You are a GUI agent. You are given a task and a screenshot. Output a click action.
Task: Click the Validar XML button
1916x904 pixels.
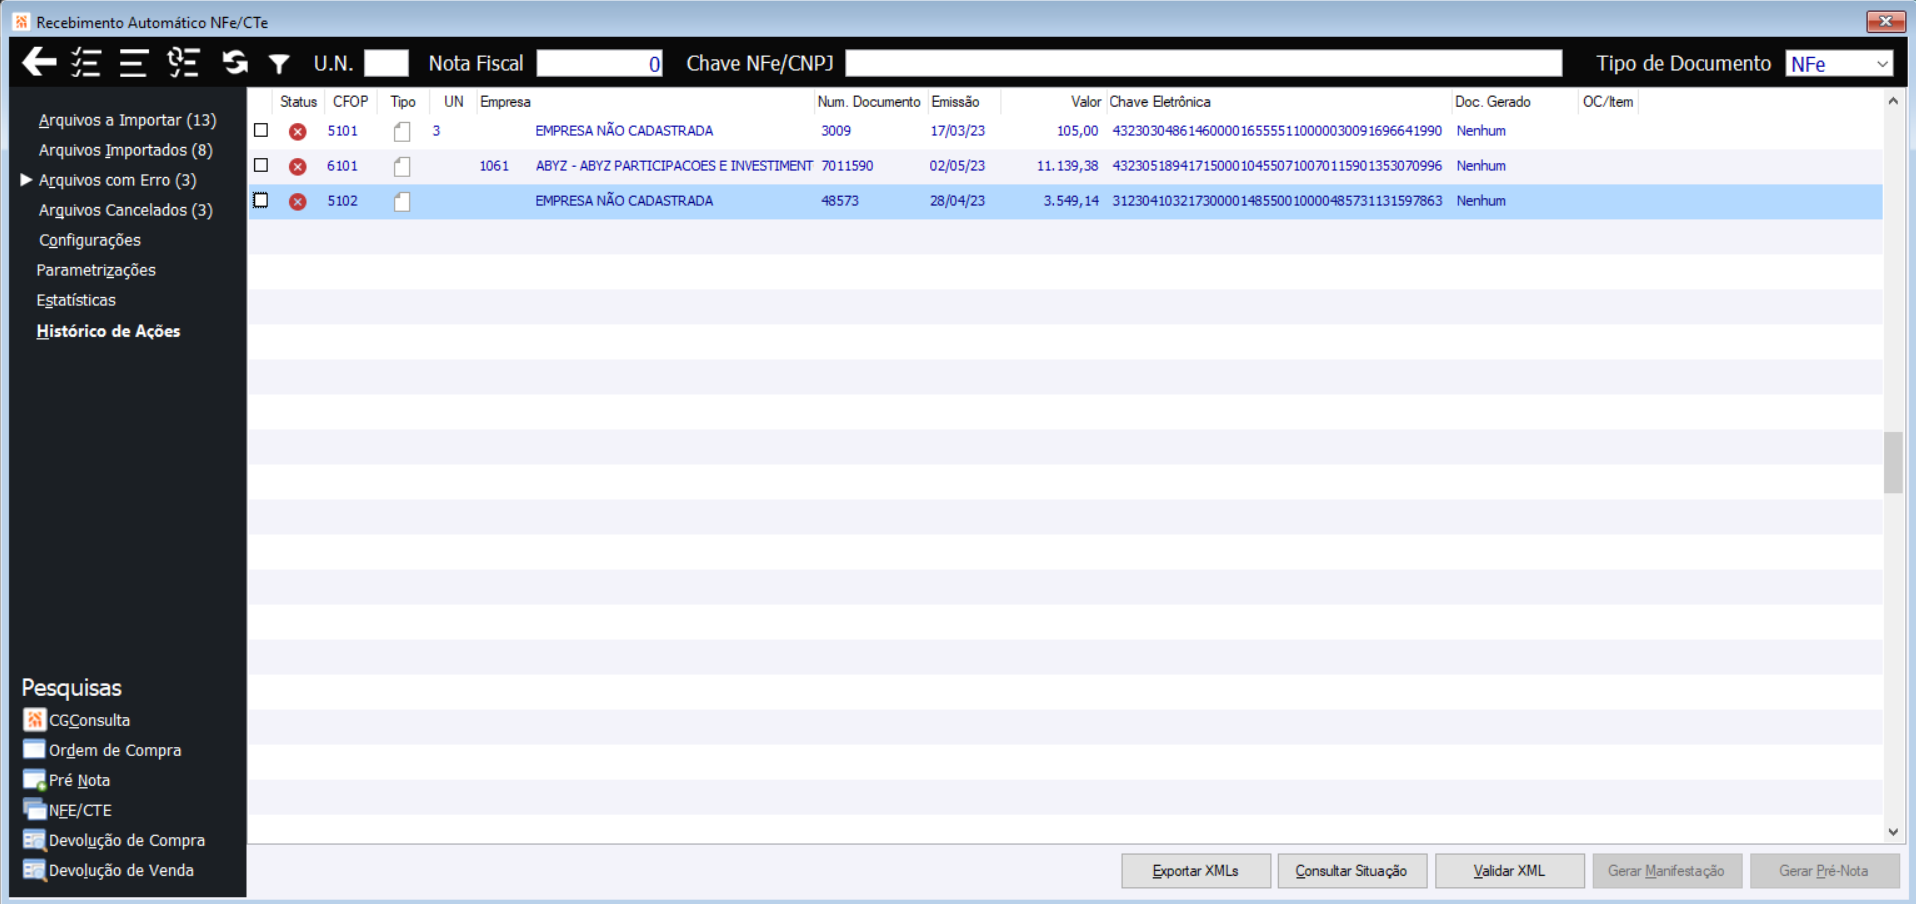[x=1510, y=871]
